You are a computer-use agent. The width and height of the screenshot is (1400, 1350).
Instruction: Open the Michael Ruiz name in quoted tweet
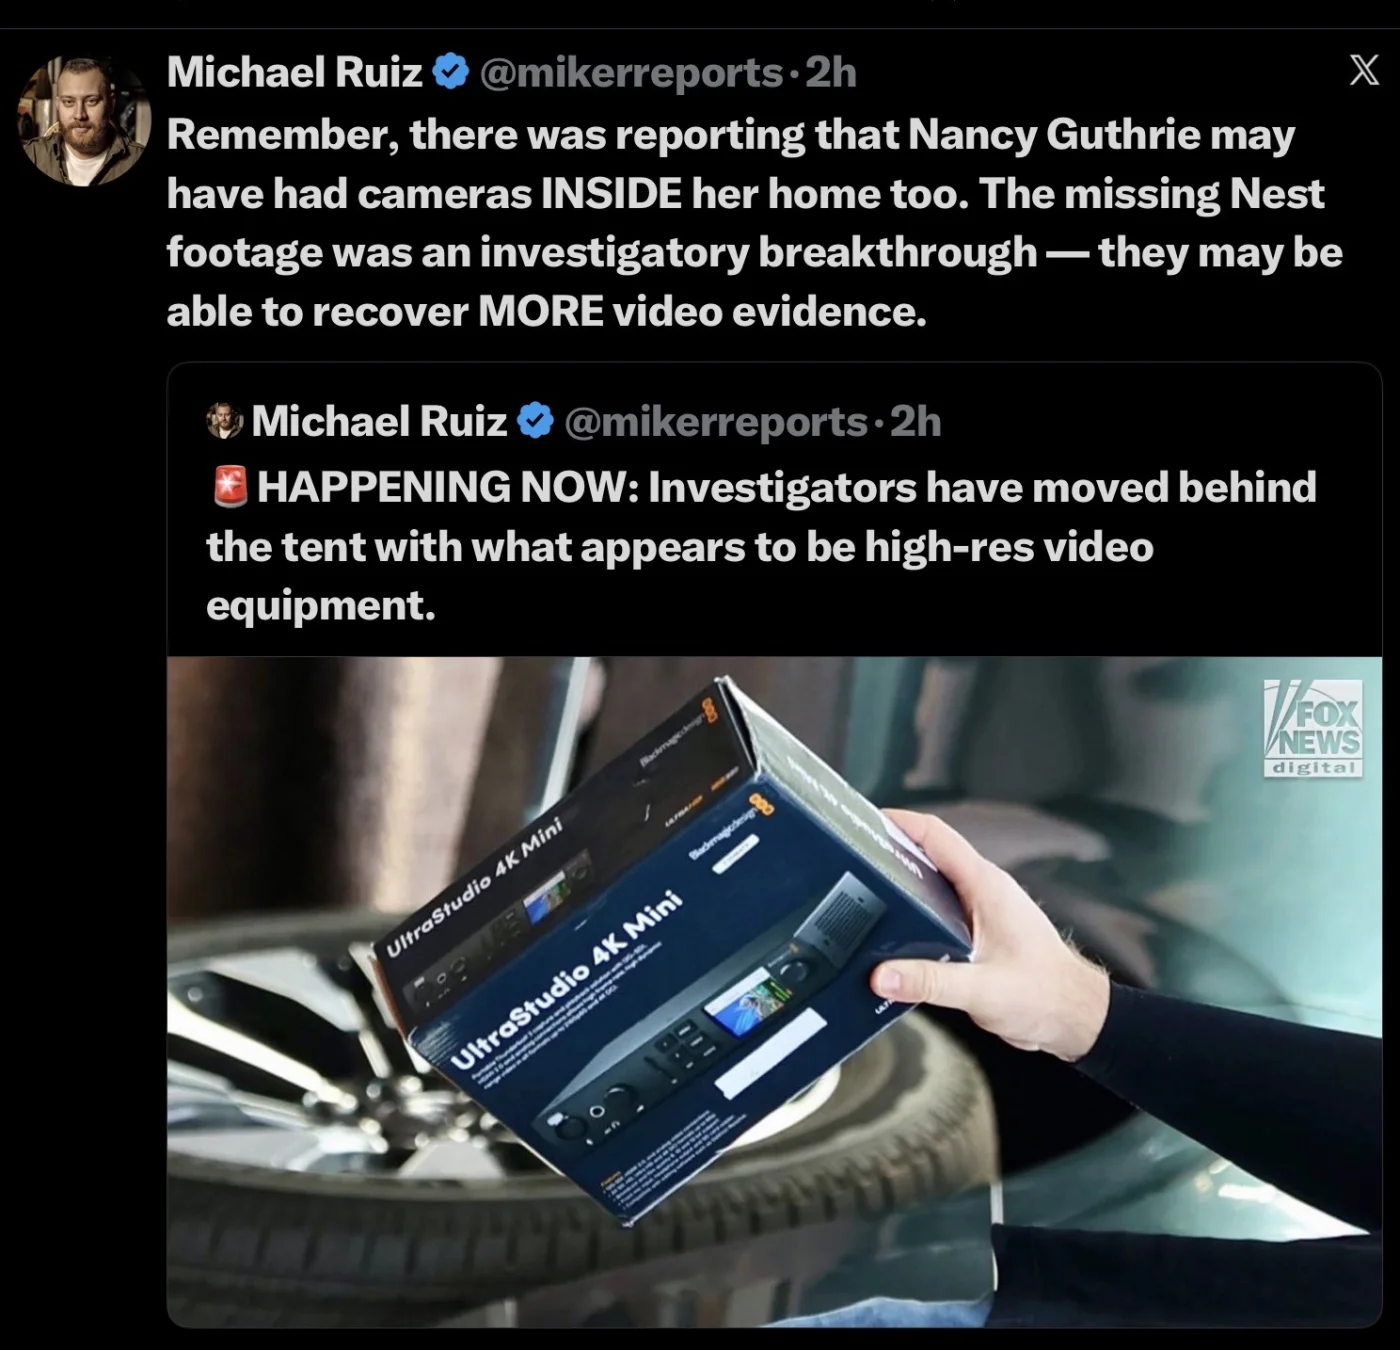pyautogui.click(x=379, y=421)
